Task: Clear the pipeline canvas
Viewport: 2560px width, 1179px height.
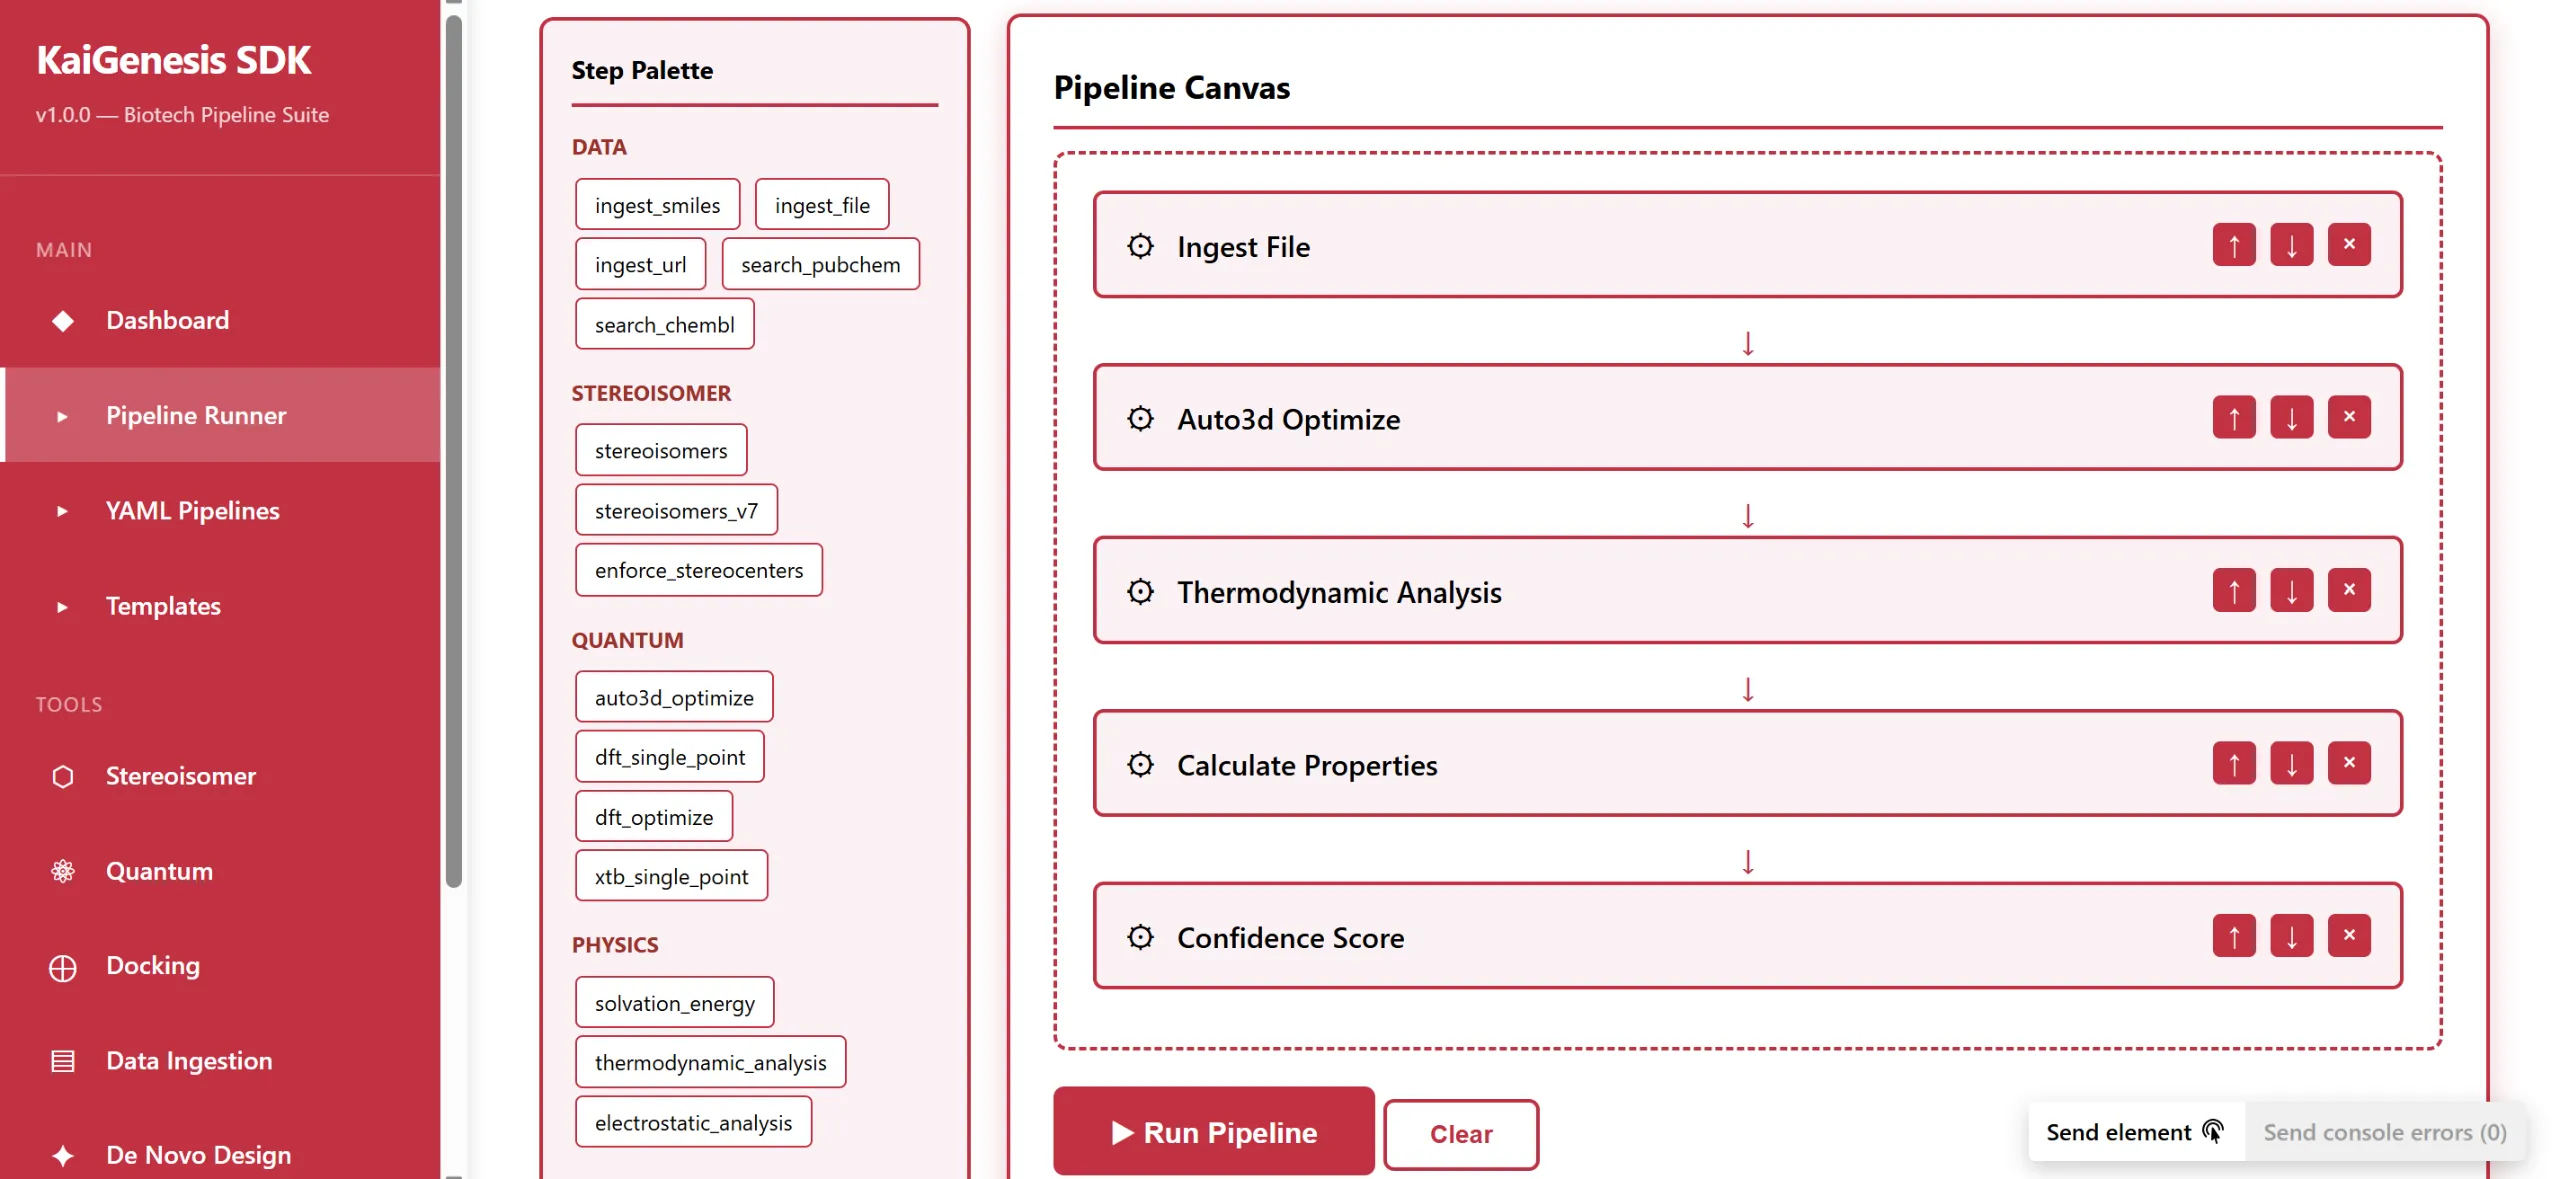Action: click(1460, 1134)
